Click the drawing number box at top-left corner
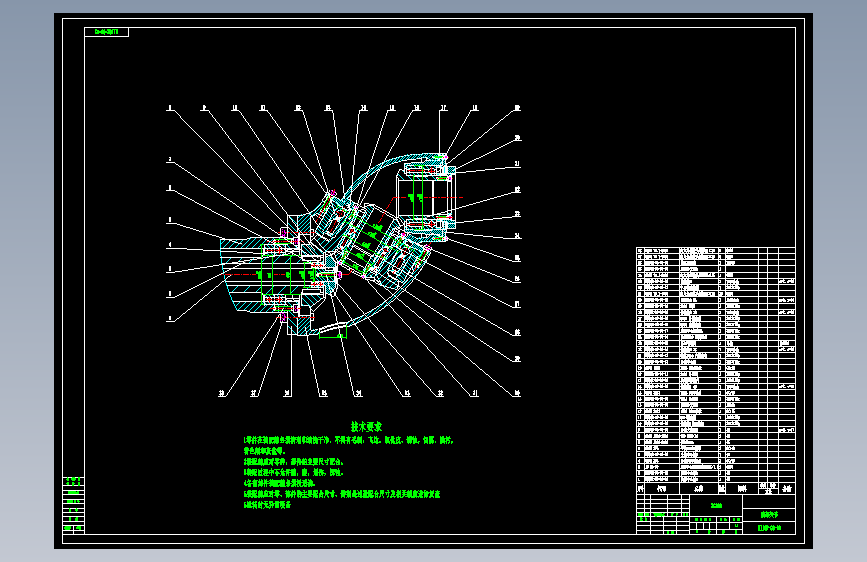Screen dimensions: 867x562 click(x=107, y=32)
